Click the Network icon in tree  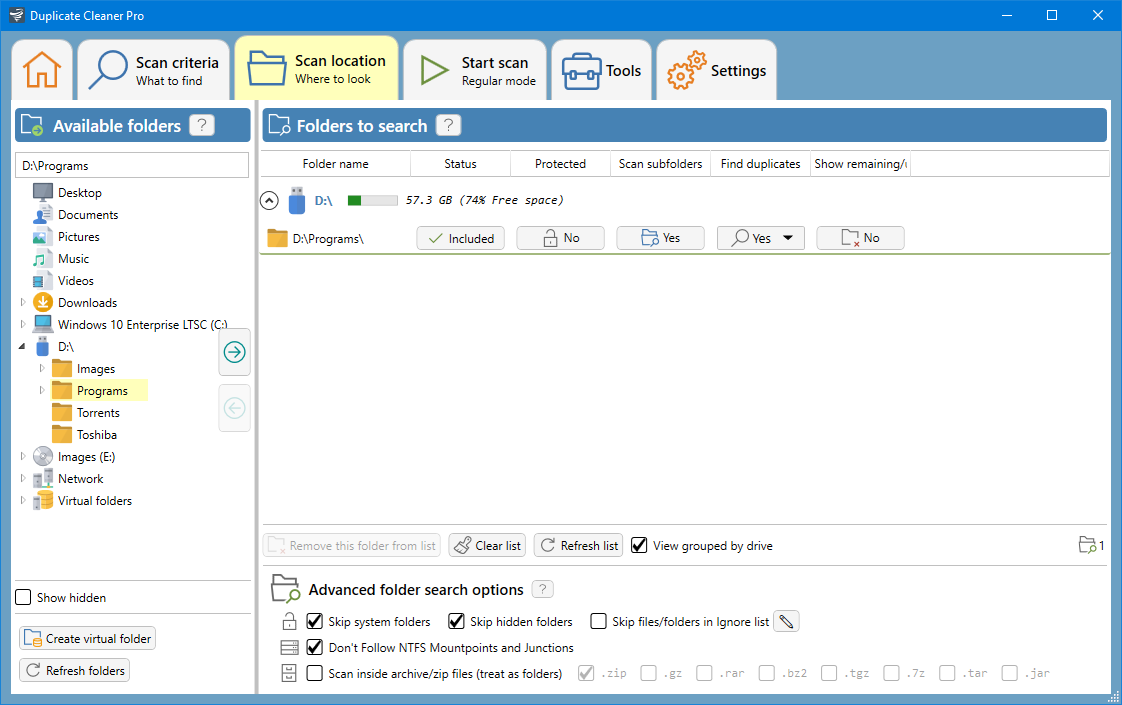pos(43,478)
